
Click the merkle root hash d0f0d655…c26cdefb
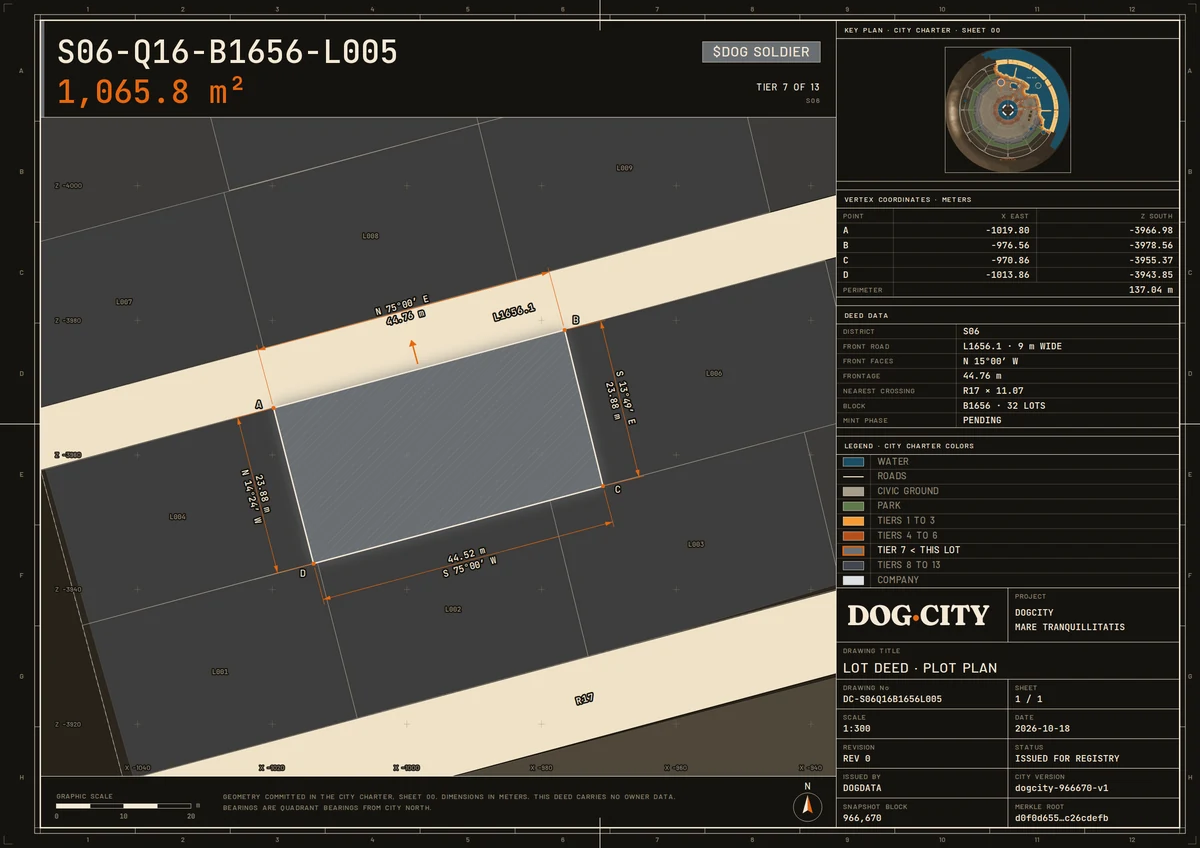pyautogui.click(x=1061, y=818)
